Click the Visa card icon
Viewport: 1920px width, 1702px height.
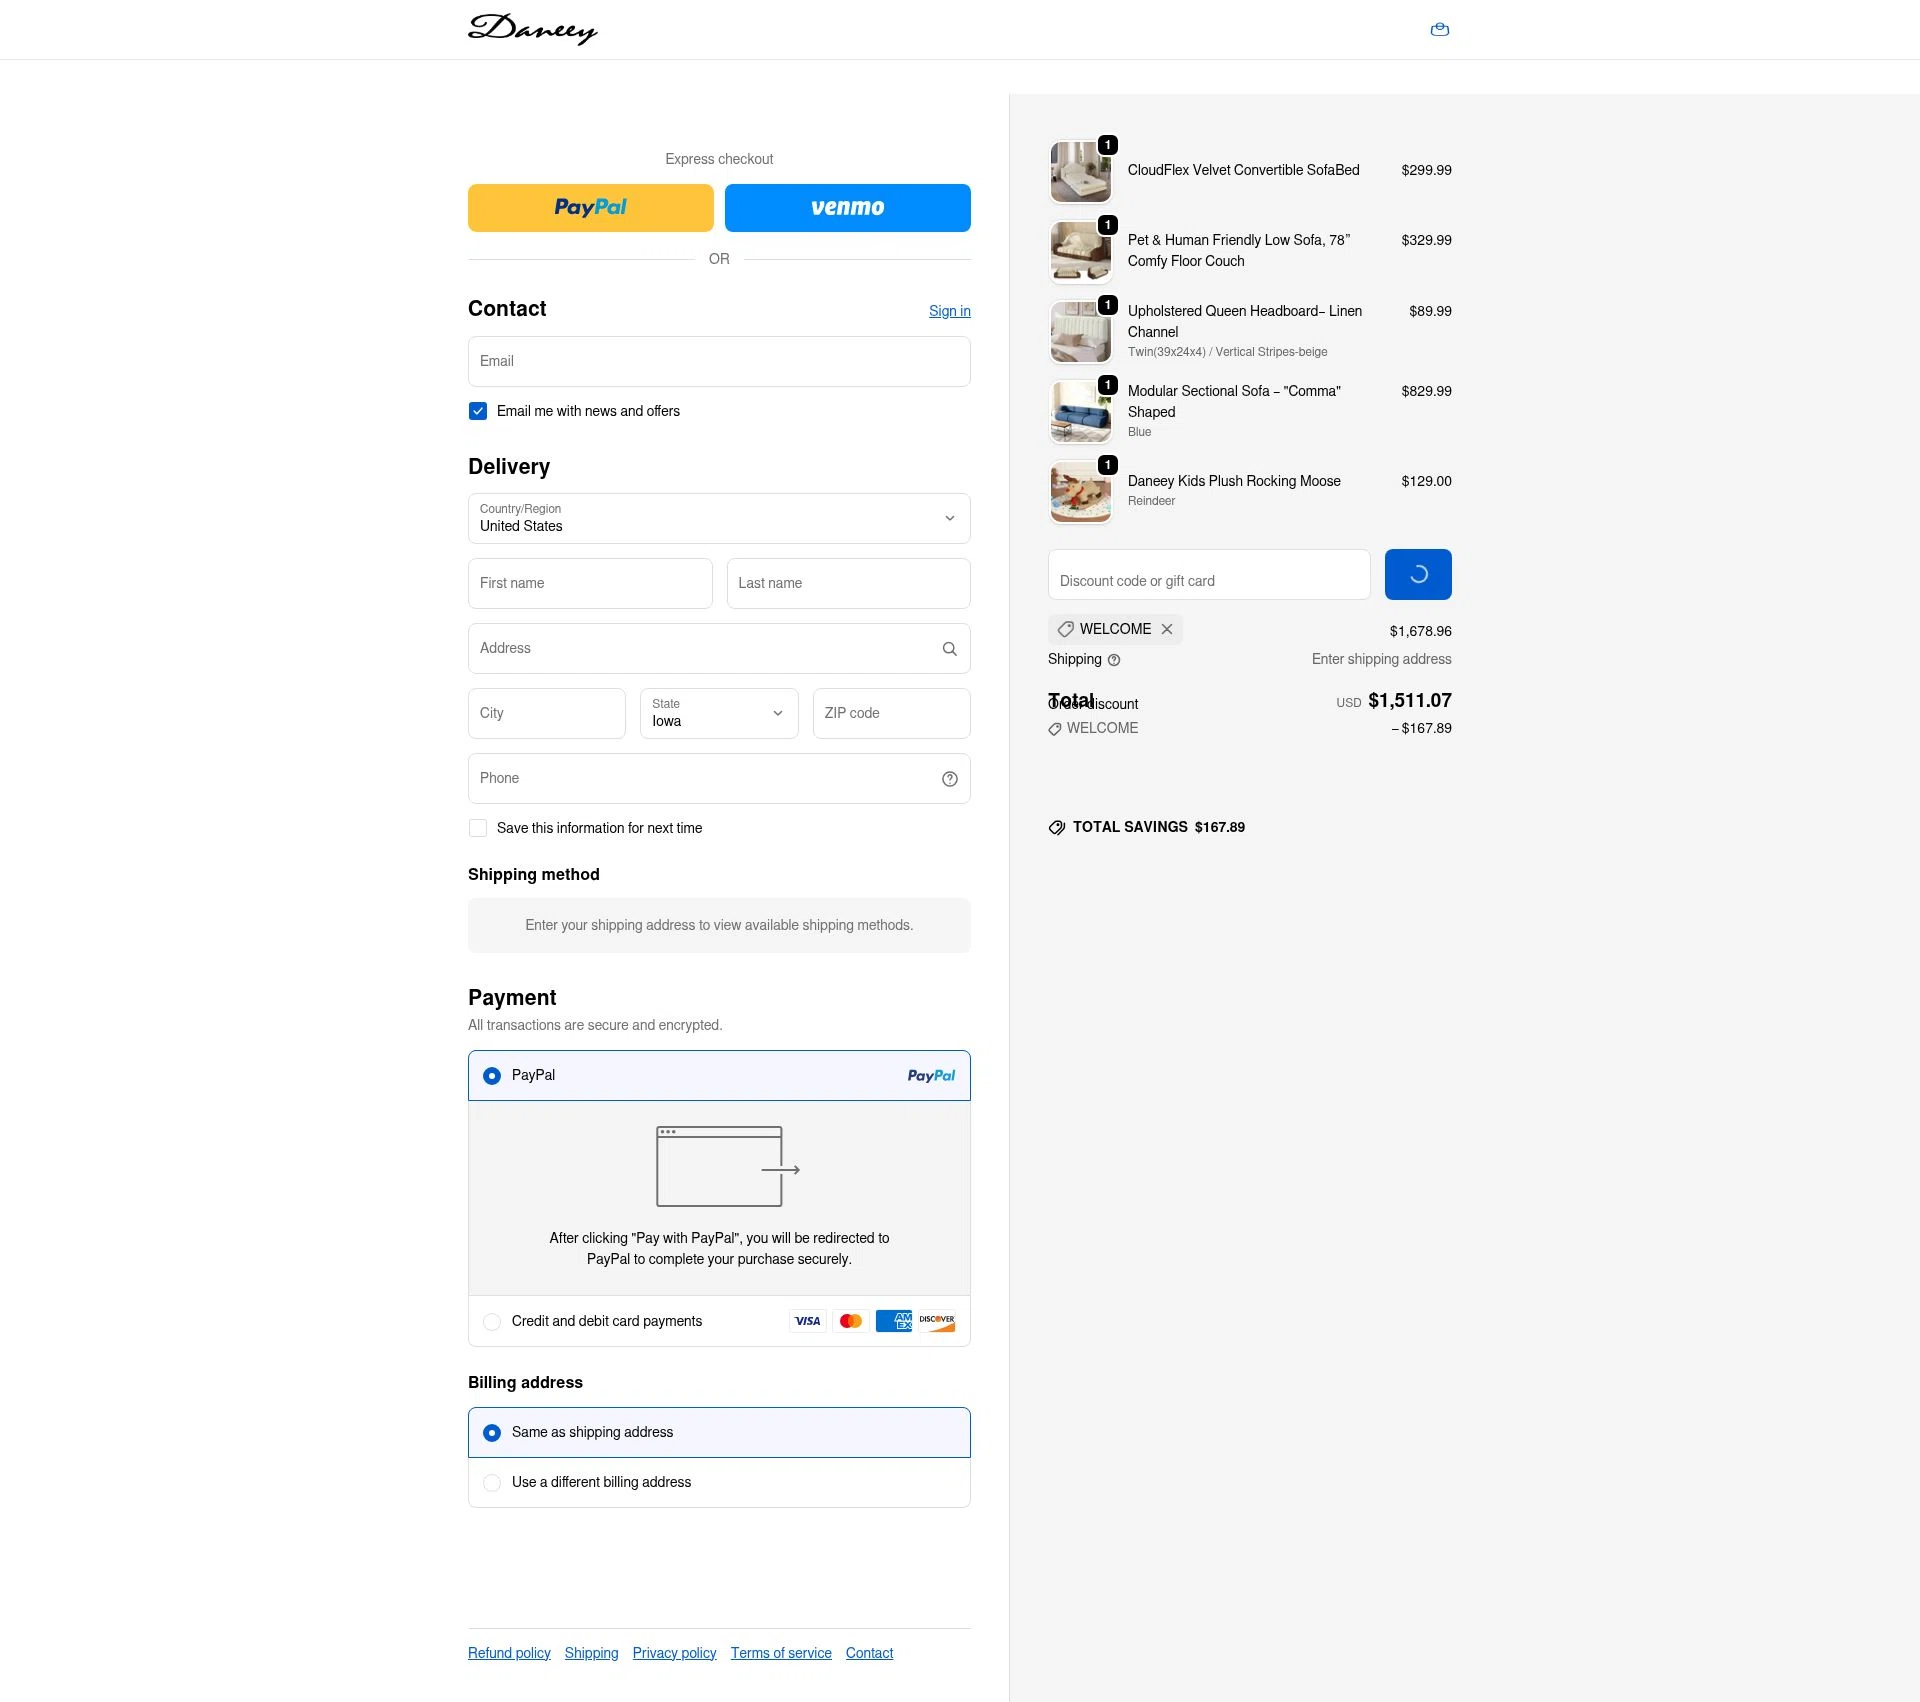coord(807,1321)
